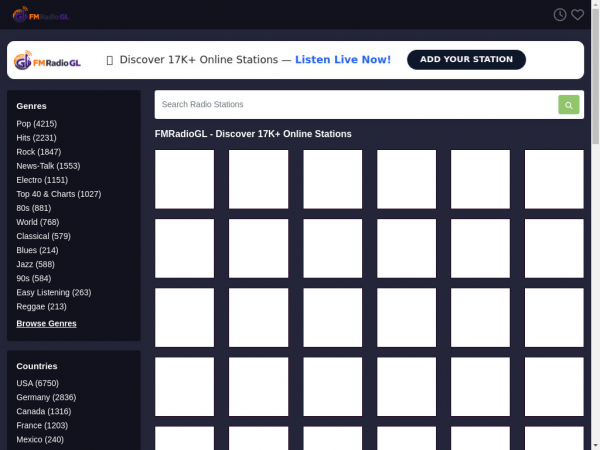Focus the Search Radio Stations field
600x450 pixels.
pyautogui.click(x=355, y=104)
